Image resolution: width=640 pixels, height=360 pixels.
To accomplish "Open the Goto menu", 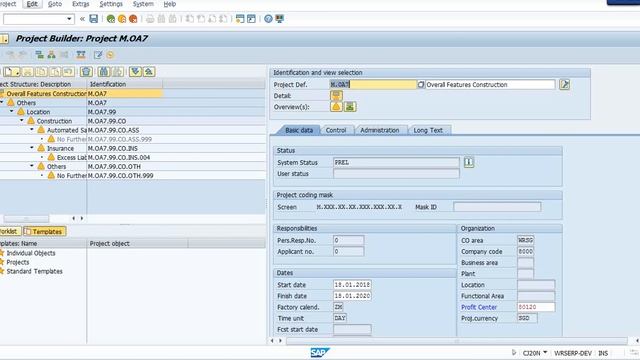I will coord(55,4).
